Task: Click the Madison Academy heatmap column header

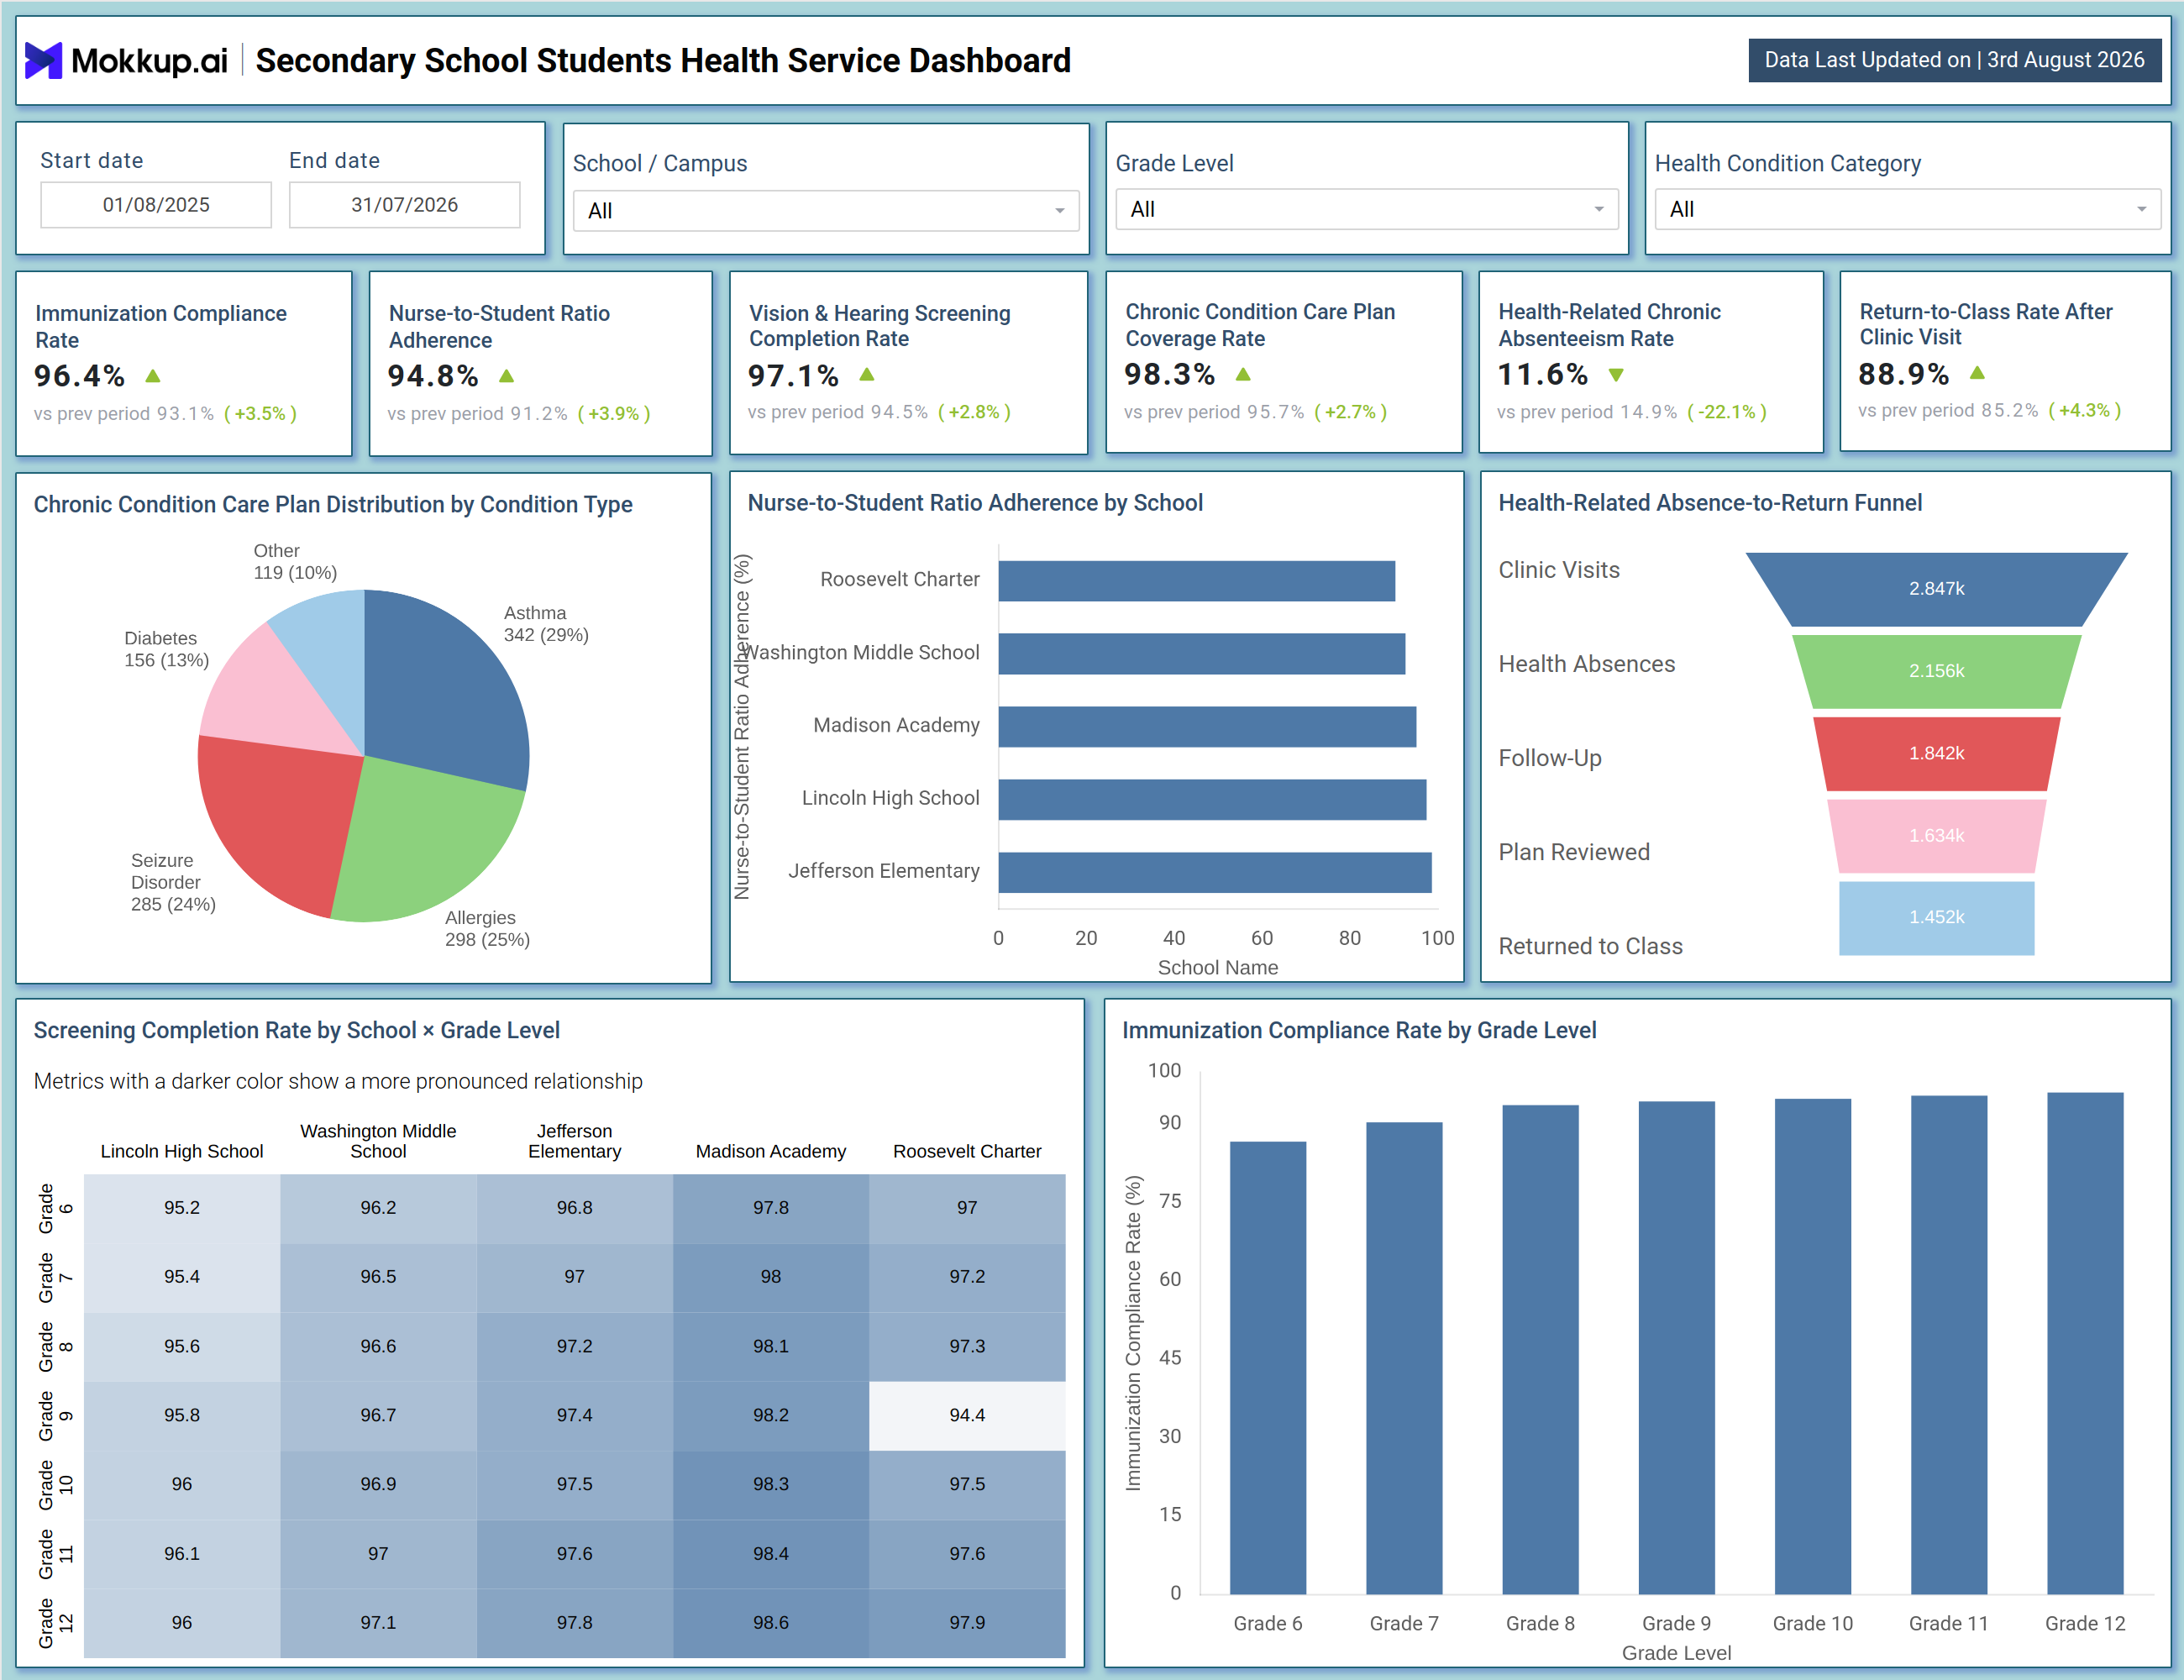Action: [771, 1151]
